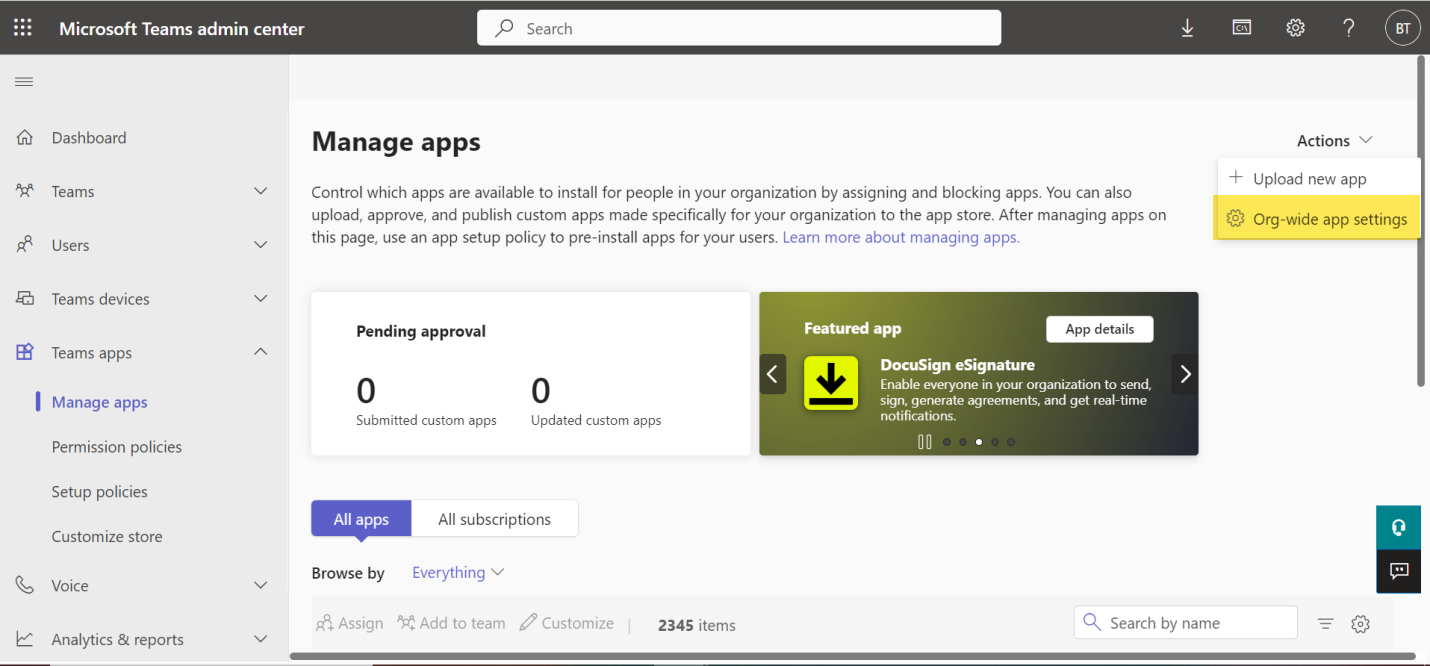Image resolution: width=1430 pixels, height=666 pixels.
Task: Collapse the Teams apps section chevron
Action: pyautogui.click(x=261, y=352)
